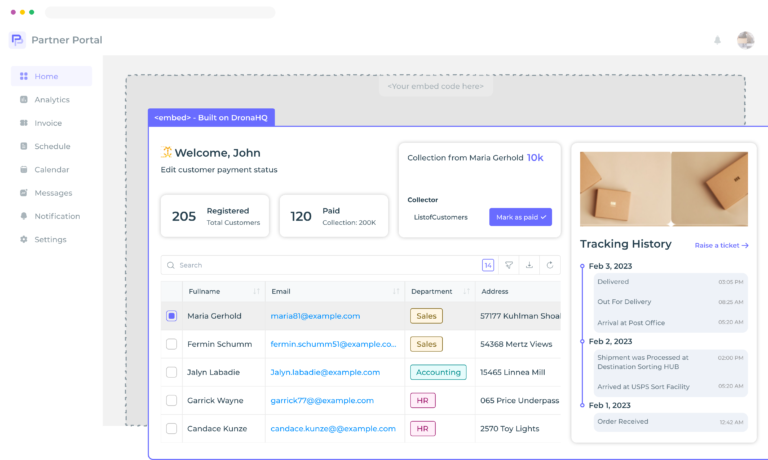The image size is (768, 460).
Task: Click the 120 Paid collection card
Action: [334, 216]
